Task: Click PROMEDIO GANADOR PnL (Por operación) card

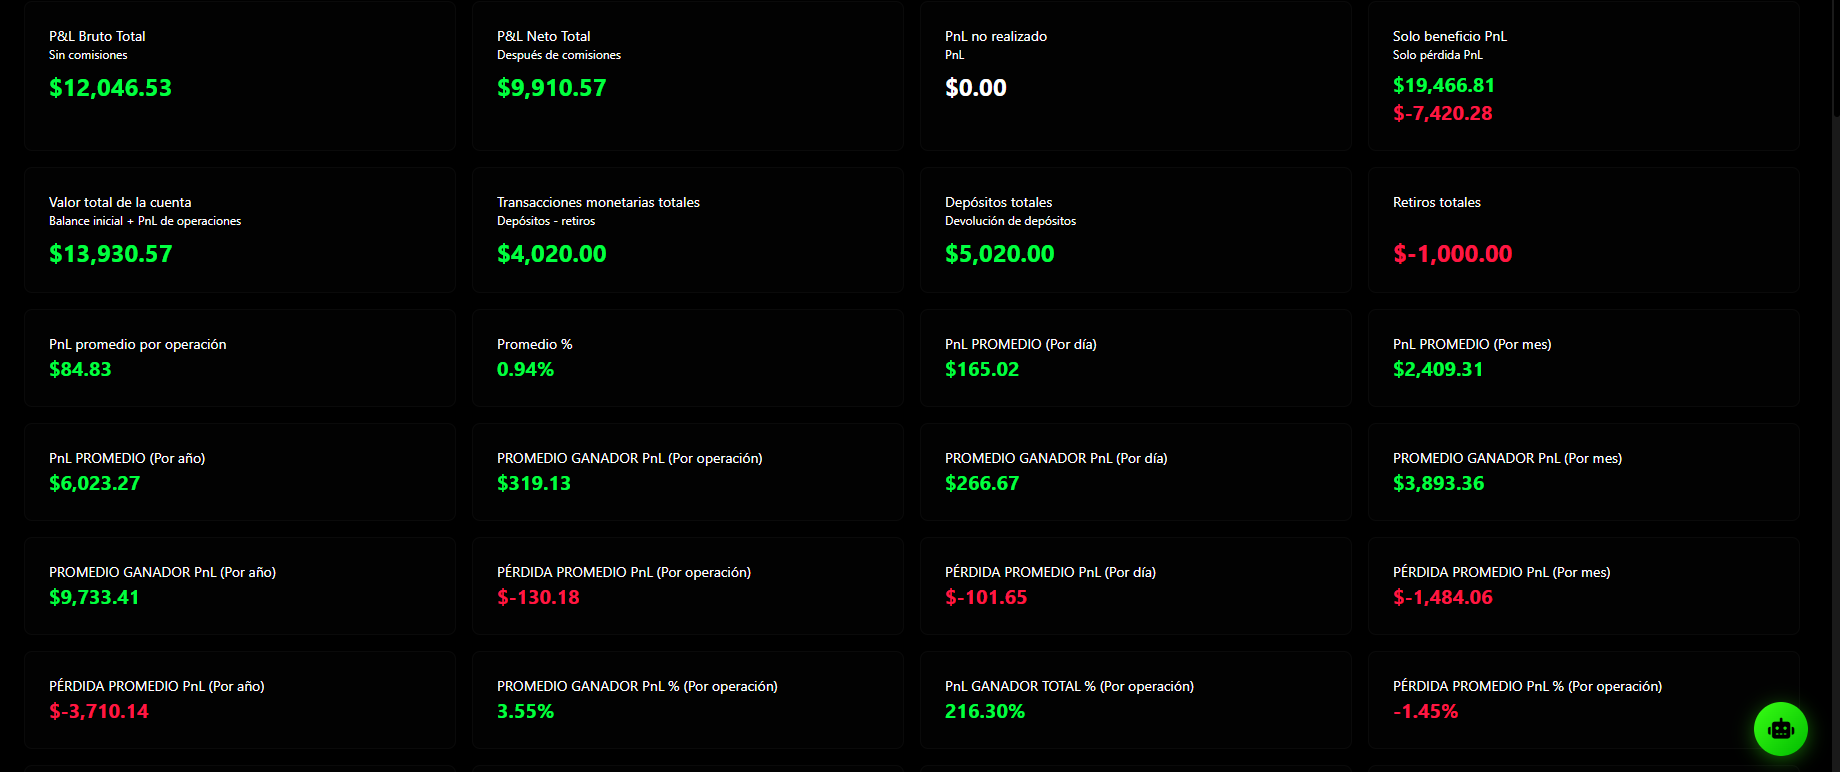Action: click(687, 472)
